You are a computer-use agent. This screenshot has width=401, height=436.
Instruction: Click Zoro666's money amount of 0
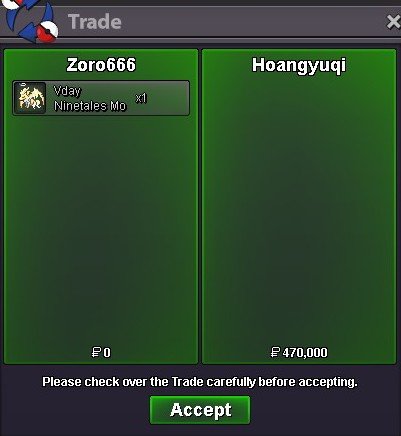[107, 353]
